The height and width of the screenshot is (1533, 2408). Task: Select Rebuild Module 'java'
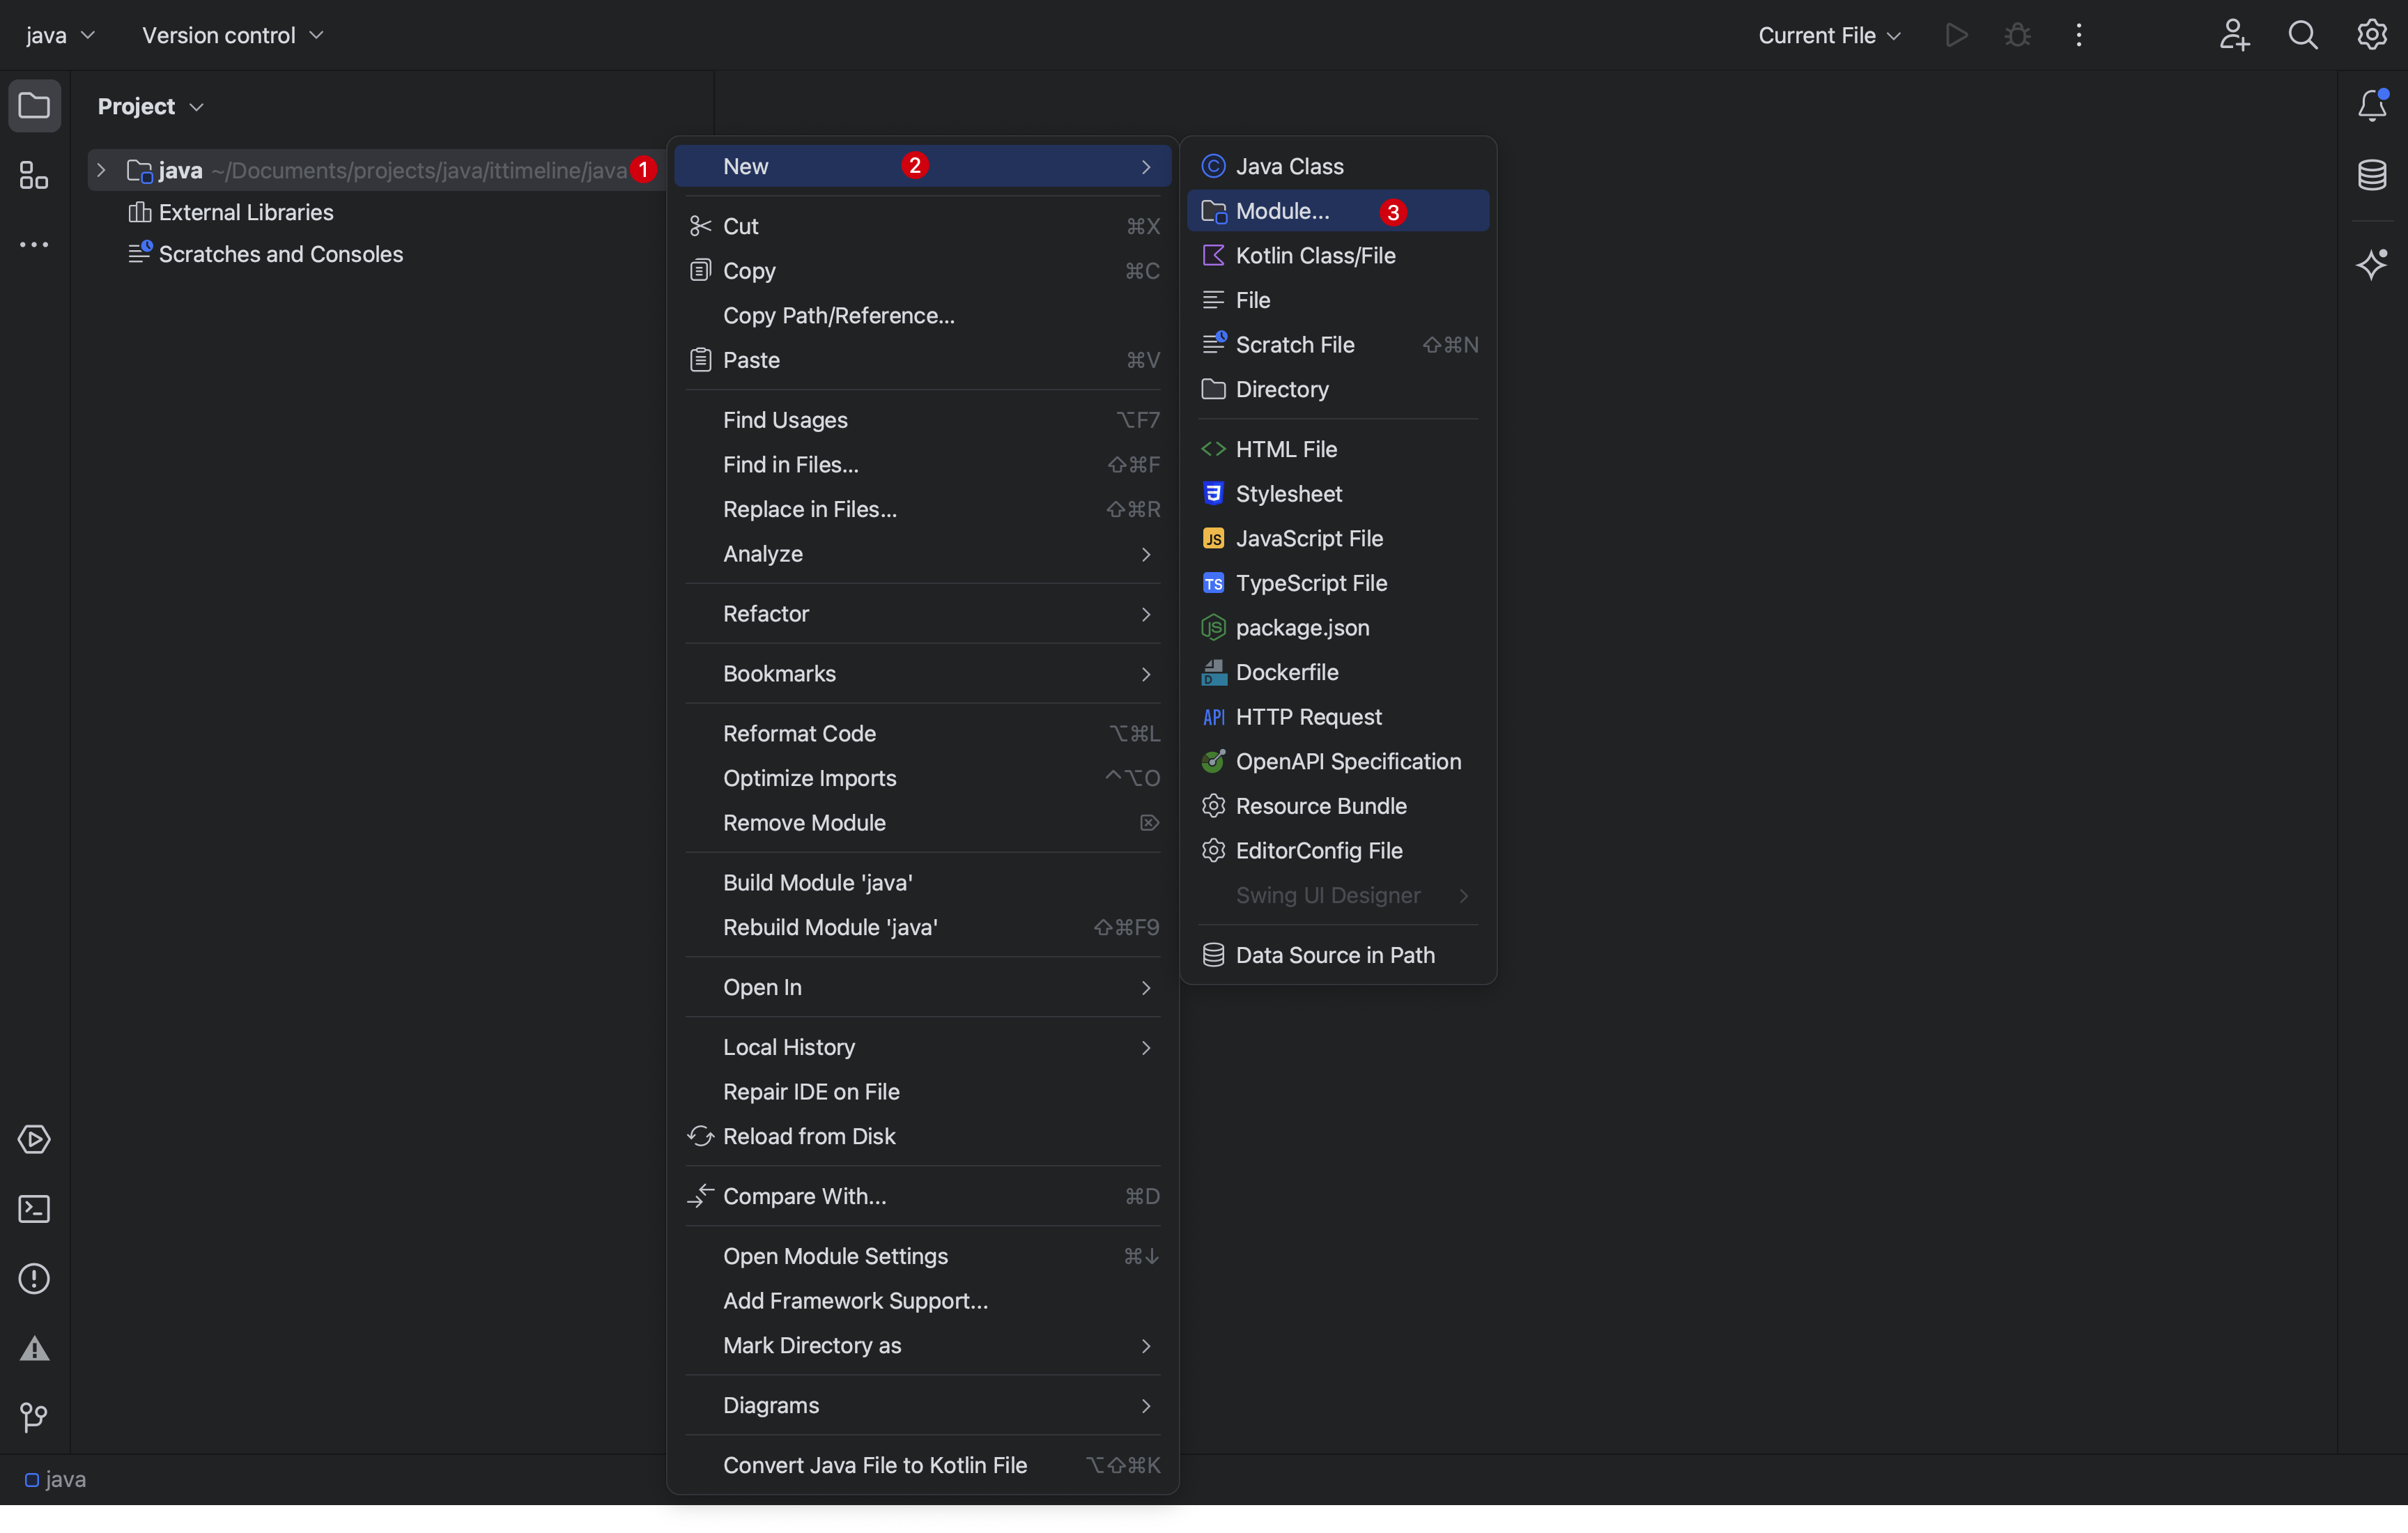[x=922, y=927]
